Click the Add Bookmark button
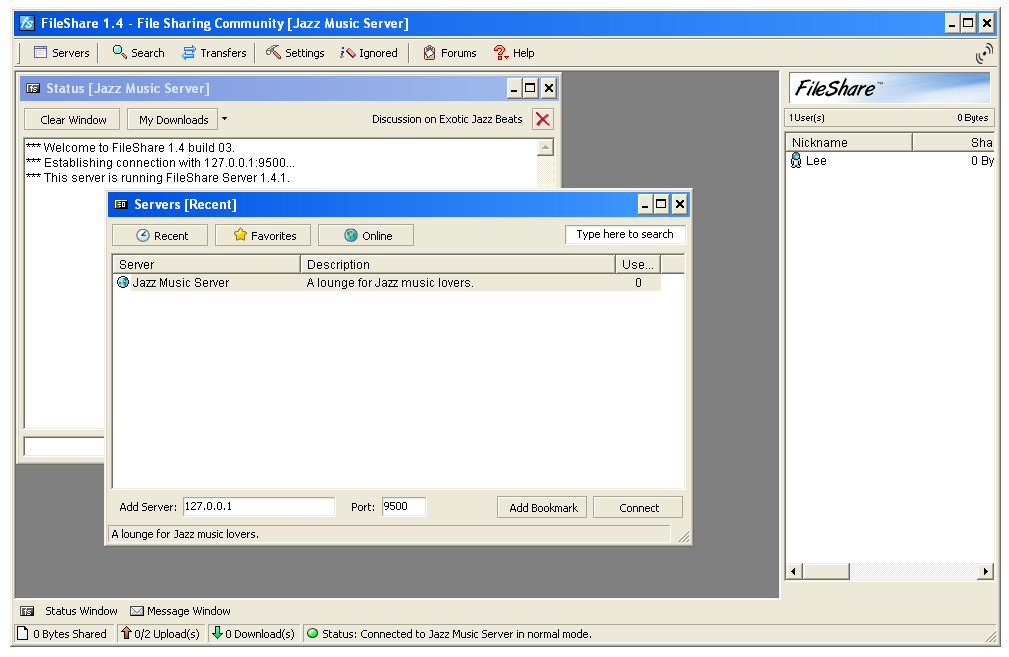The width and height of the screenshot is (1009, 657). click(x=543, y=508)
